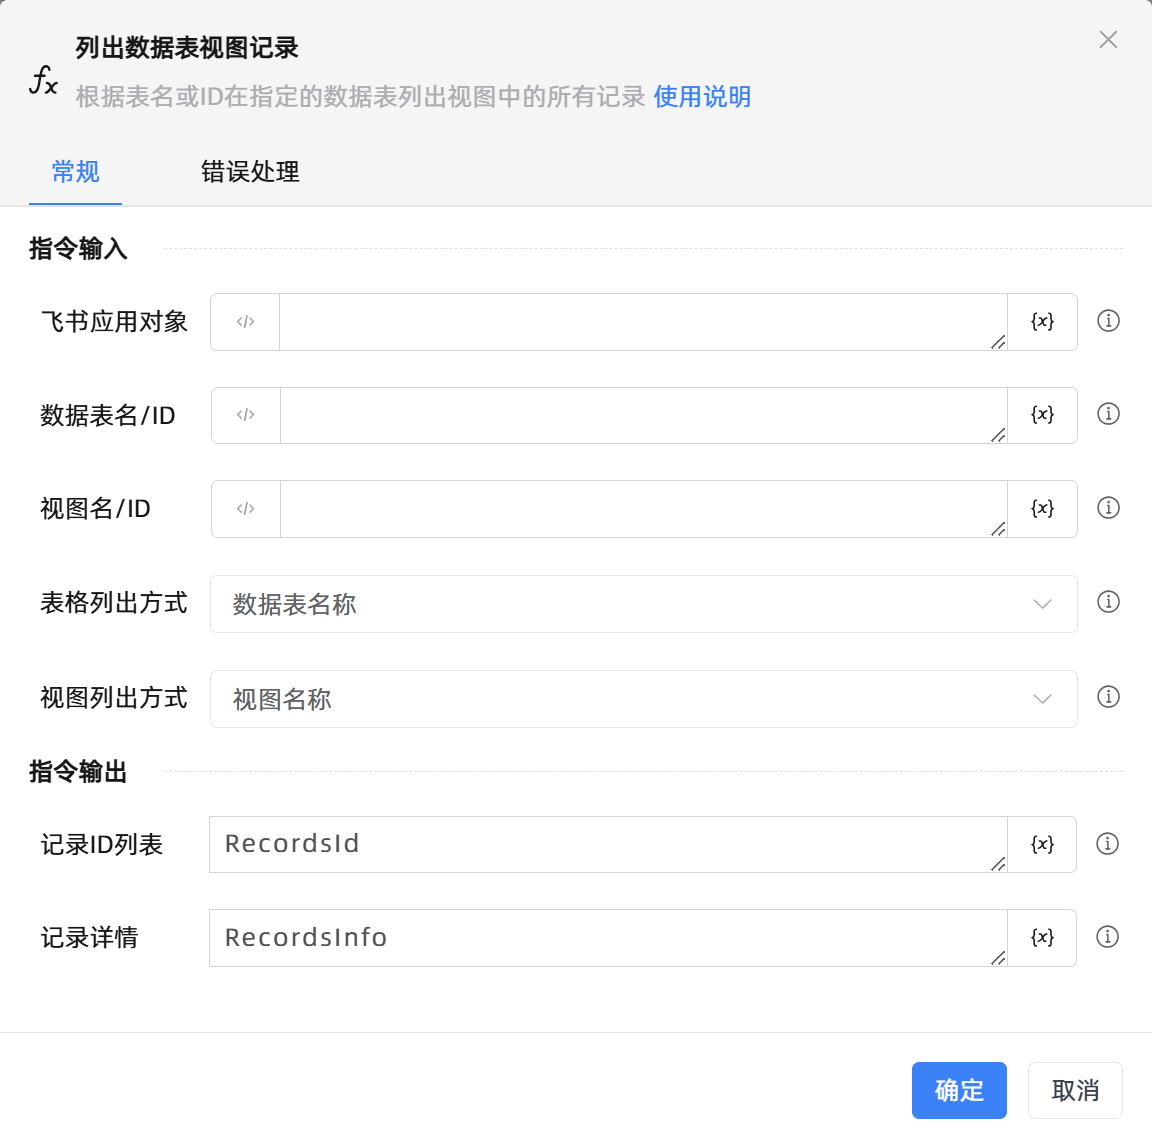1152x1148 pixels.
Task: Click the resize handle of 飞书应用对象 field
Action: pyautogui.click(x=998, y=342)
